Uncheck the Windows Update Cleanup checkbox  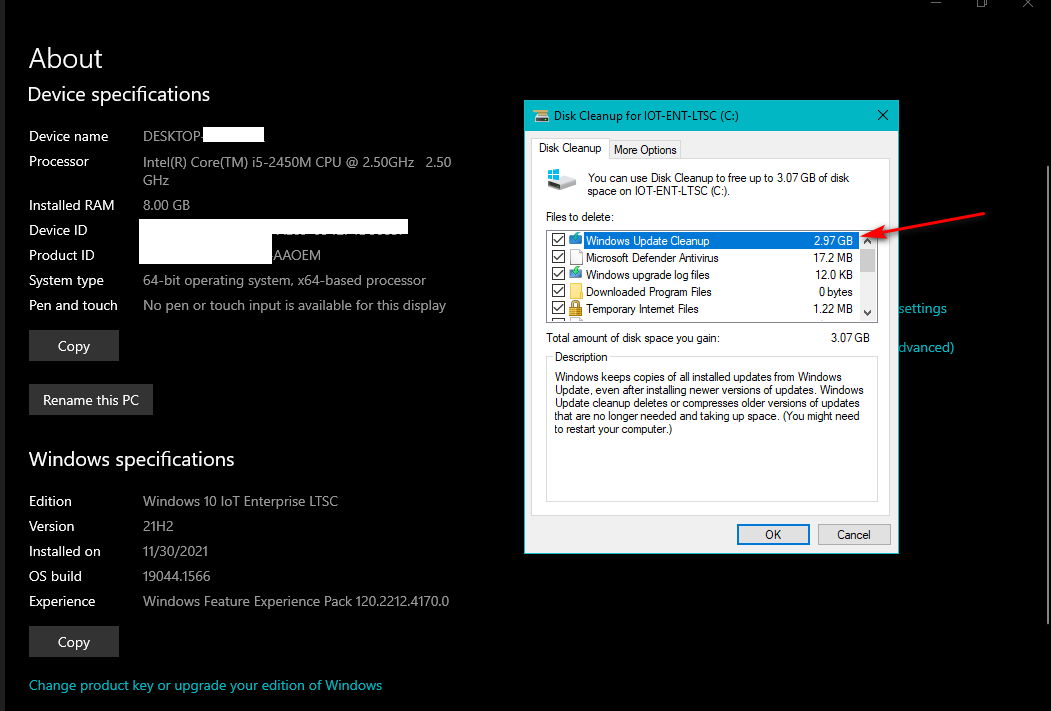pyautogui.click(x=558, y=240)
